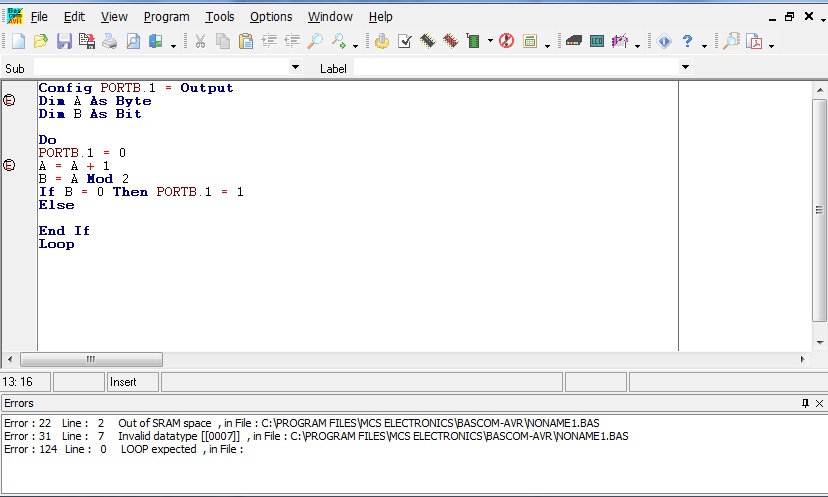Select the 'LOOP expected' error line

click(x=124, y=449)
